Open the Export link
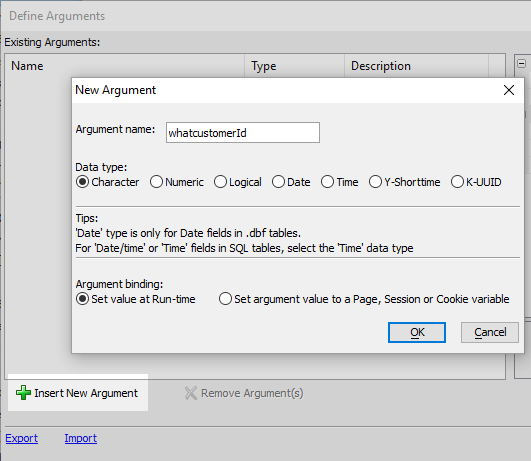 tap(22, 438)
